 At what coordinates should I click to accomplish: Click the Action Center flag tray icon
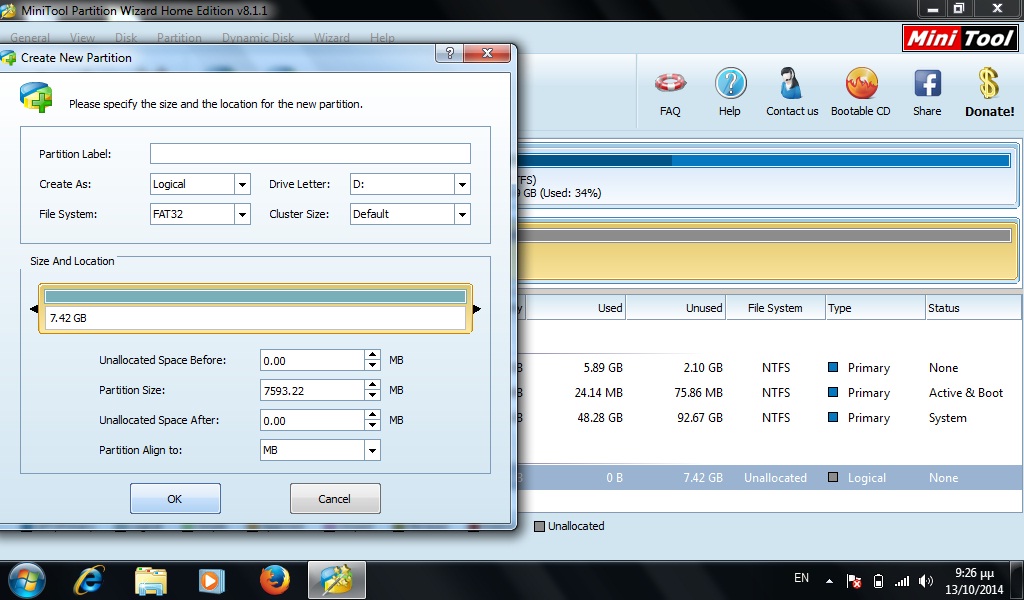tap(853, 580)
